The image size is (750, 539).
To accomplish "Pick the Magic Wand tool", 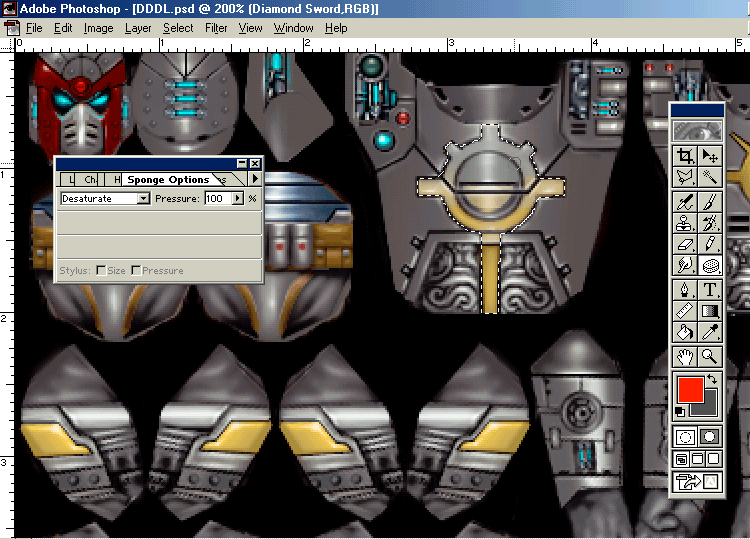I will pyautogui.click(x=710, y=177).
